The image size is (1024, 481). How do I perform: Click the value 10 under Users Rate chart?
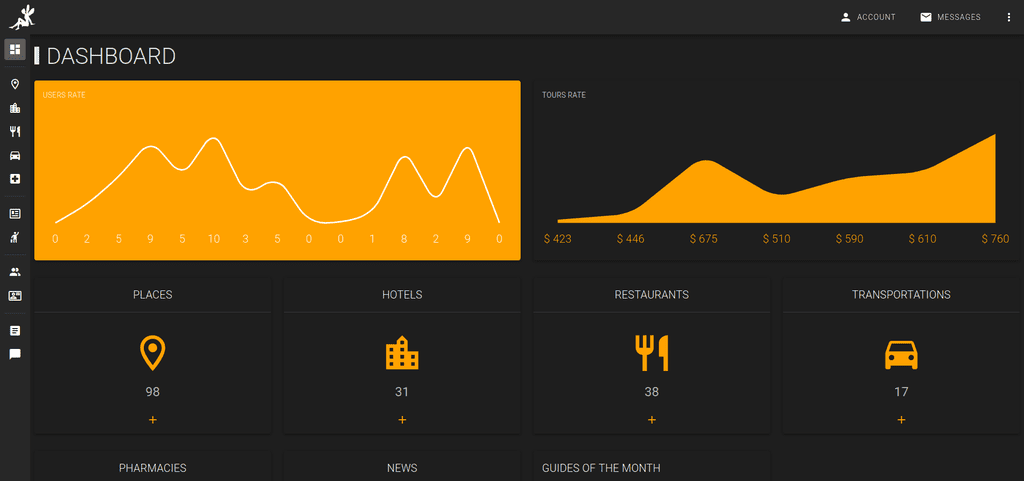click(214, 239)
